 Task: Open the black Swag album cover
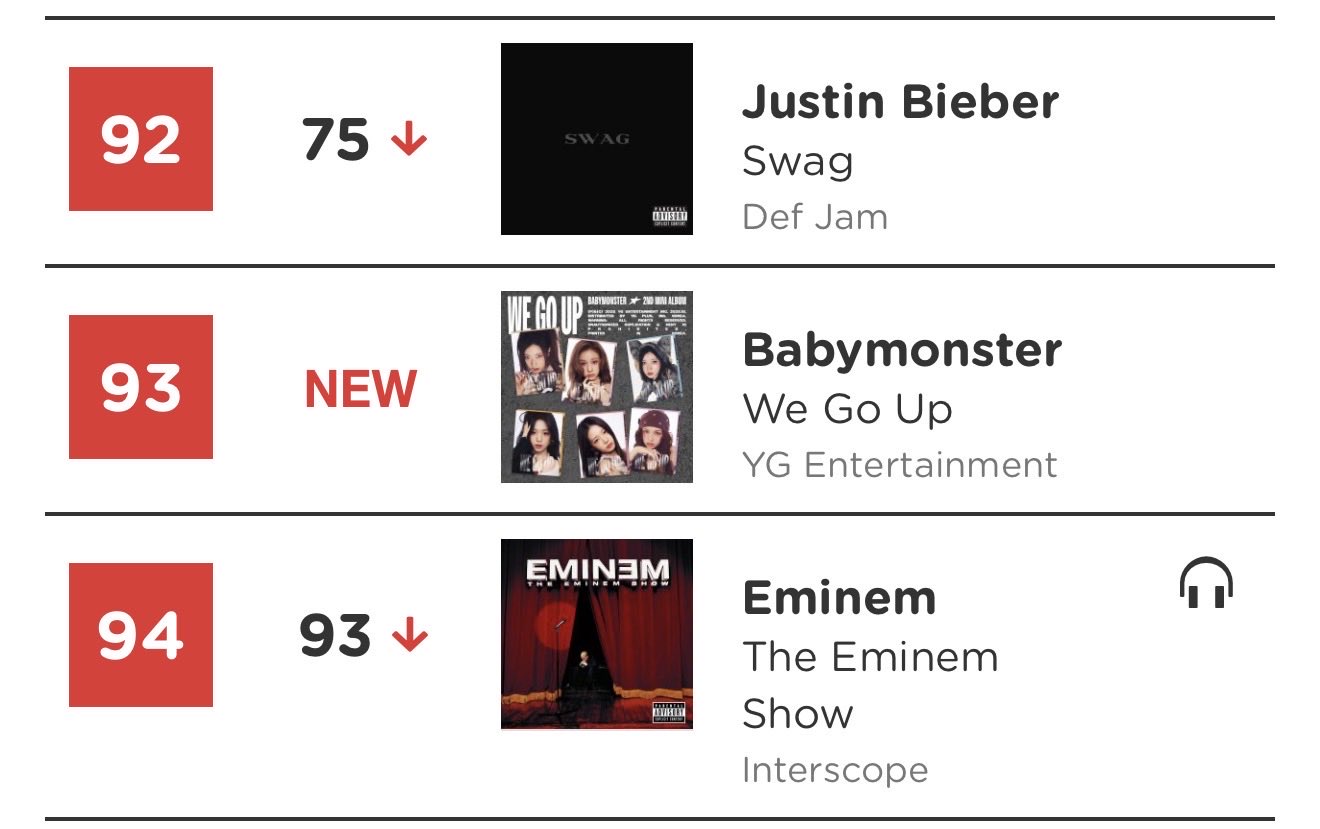pyautogui.click(x=596, y=139)
